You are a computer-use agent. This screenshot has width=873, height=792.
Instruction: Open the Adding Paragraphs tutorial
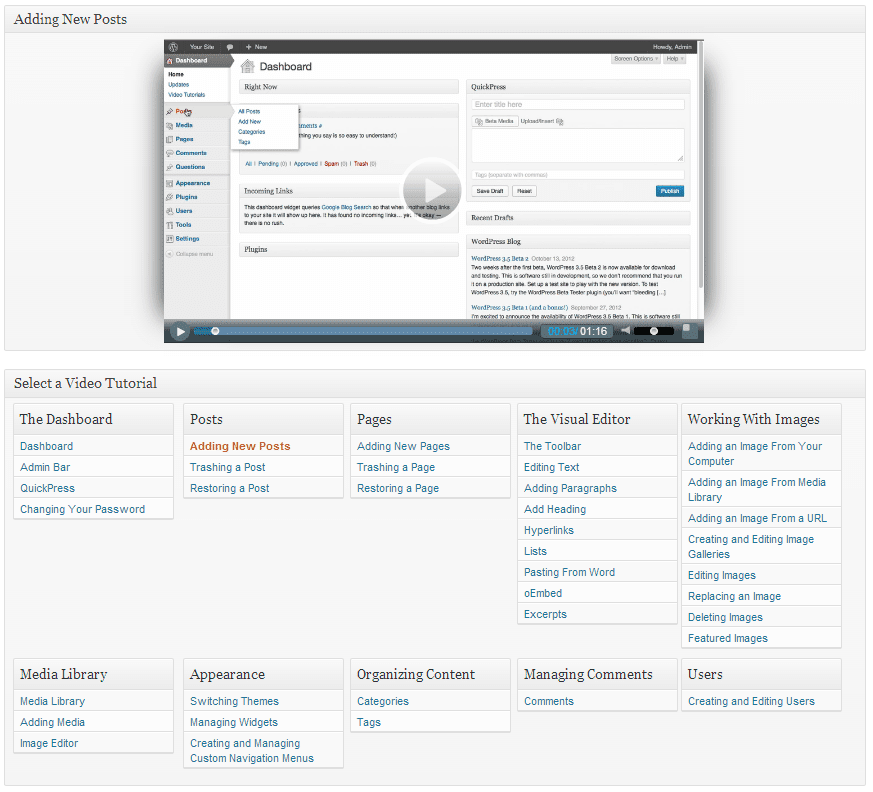570,489
